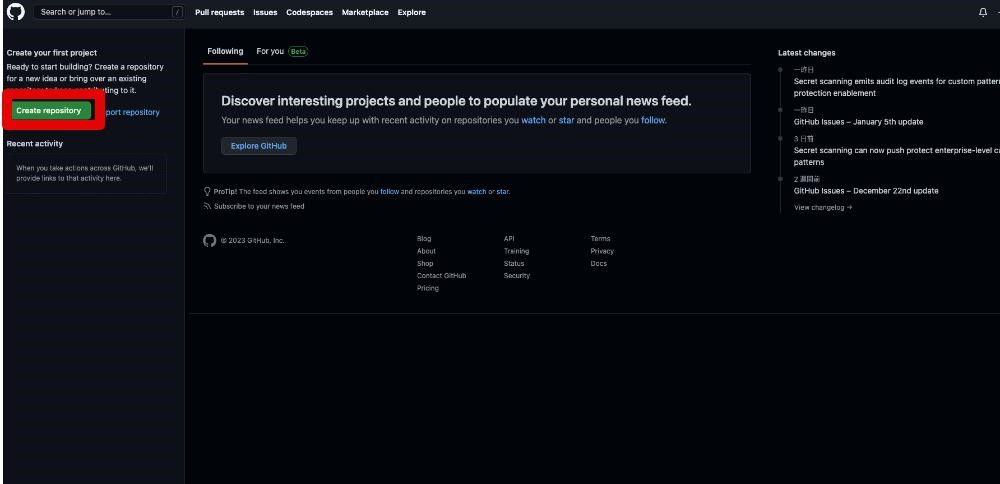Screen dimensions: 1000x484
Task: Focus the Search or jump to field
Action: 109,12
